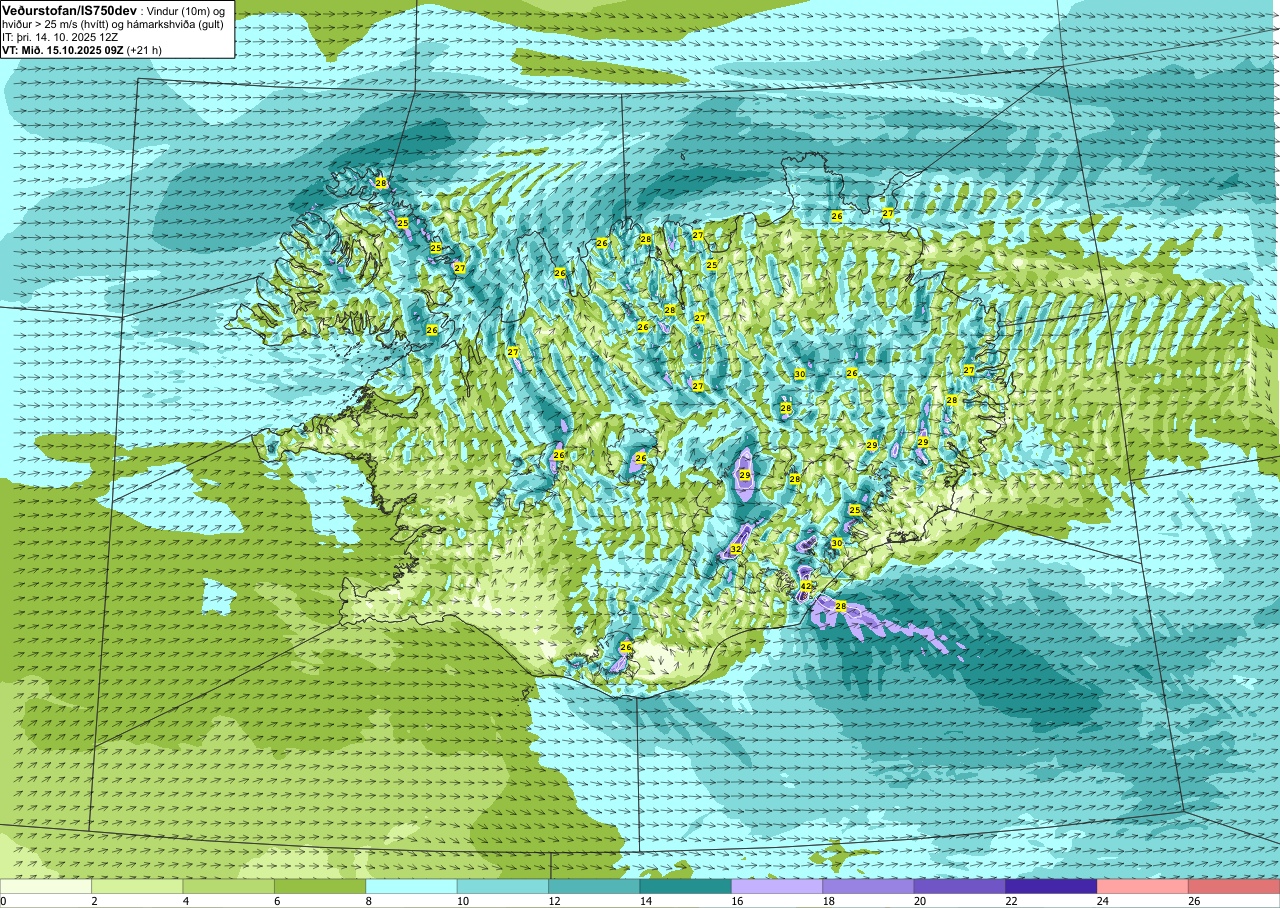Click the yellow gust marker labeled 42
This screenshot has height=908, width=1280.
[x=806, y=586]
